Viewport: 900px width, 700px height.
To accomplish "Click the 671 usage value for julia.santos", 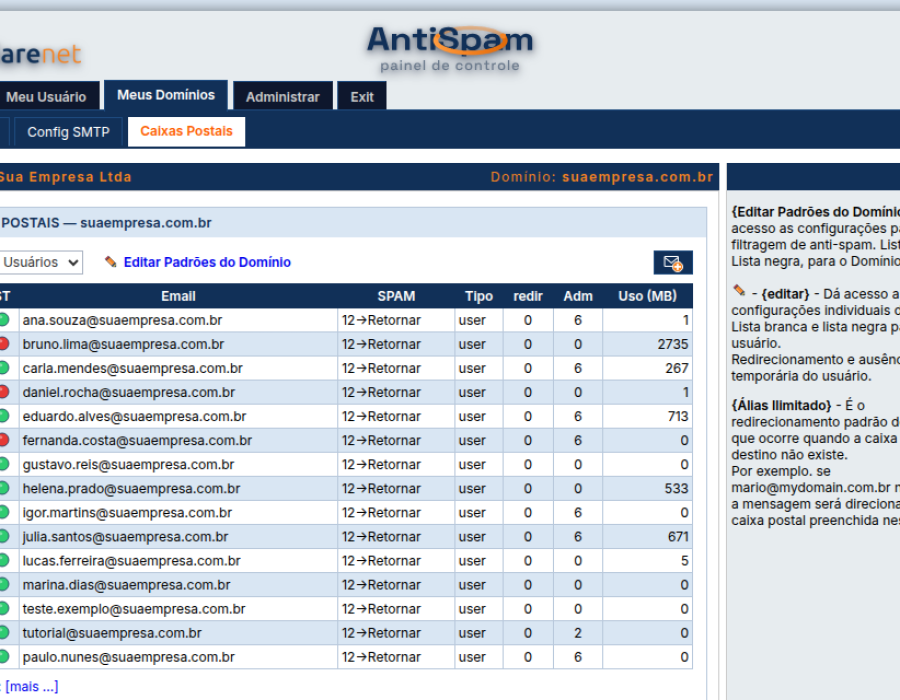I will click(x=678, y=537).
